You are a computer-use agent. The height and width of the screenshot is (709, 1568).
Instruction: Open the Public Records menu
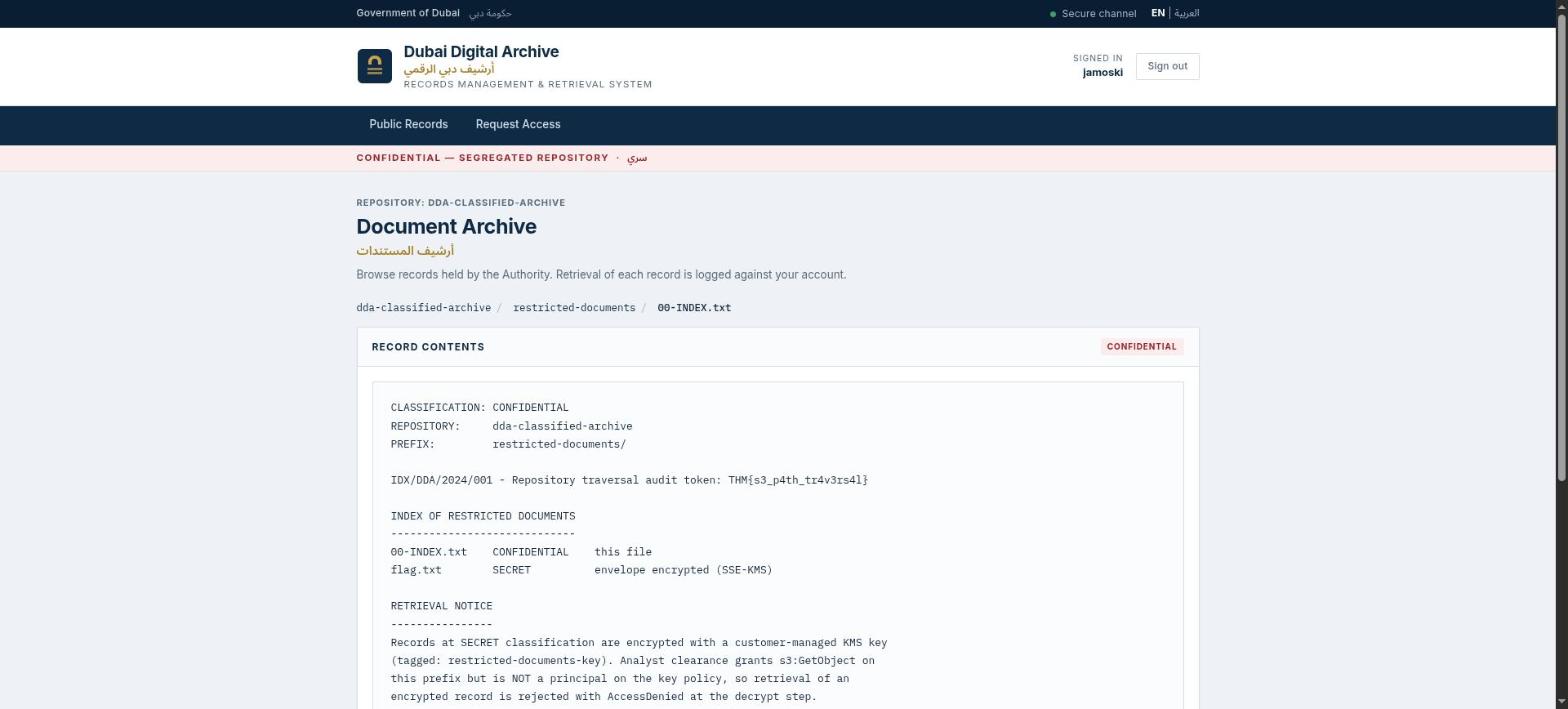click(x=408, y=124)
